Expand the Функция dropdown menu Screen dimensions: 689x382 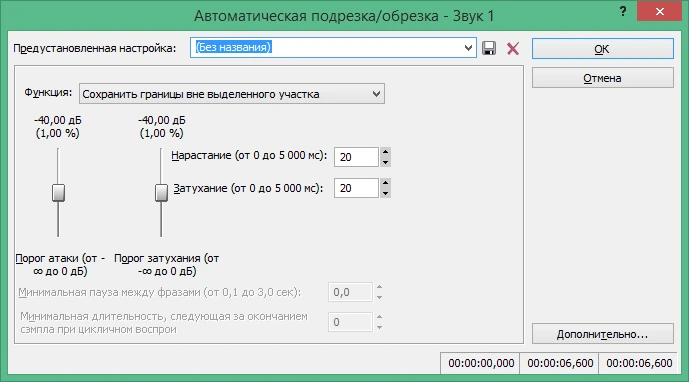pos(376,94)
